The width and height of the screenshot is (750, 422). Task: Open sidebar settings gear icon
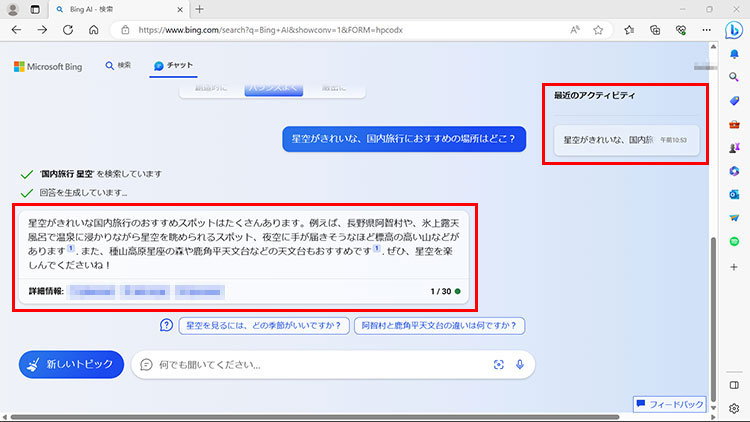734,408
